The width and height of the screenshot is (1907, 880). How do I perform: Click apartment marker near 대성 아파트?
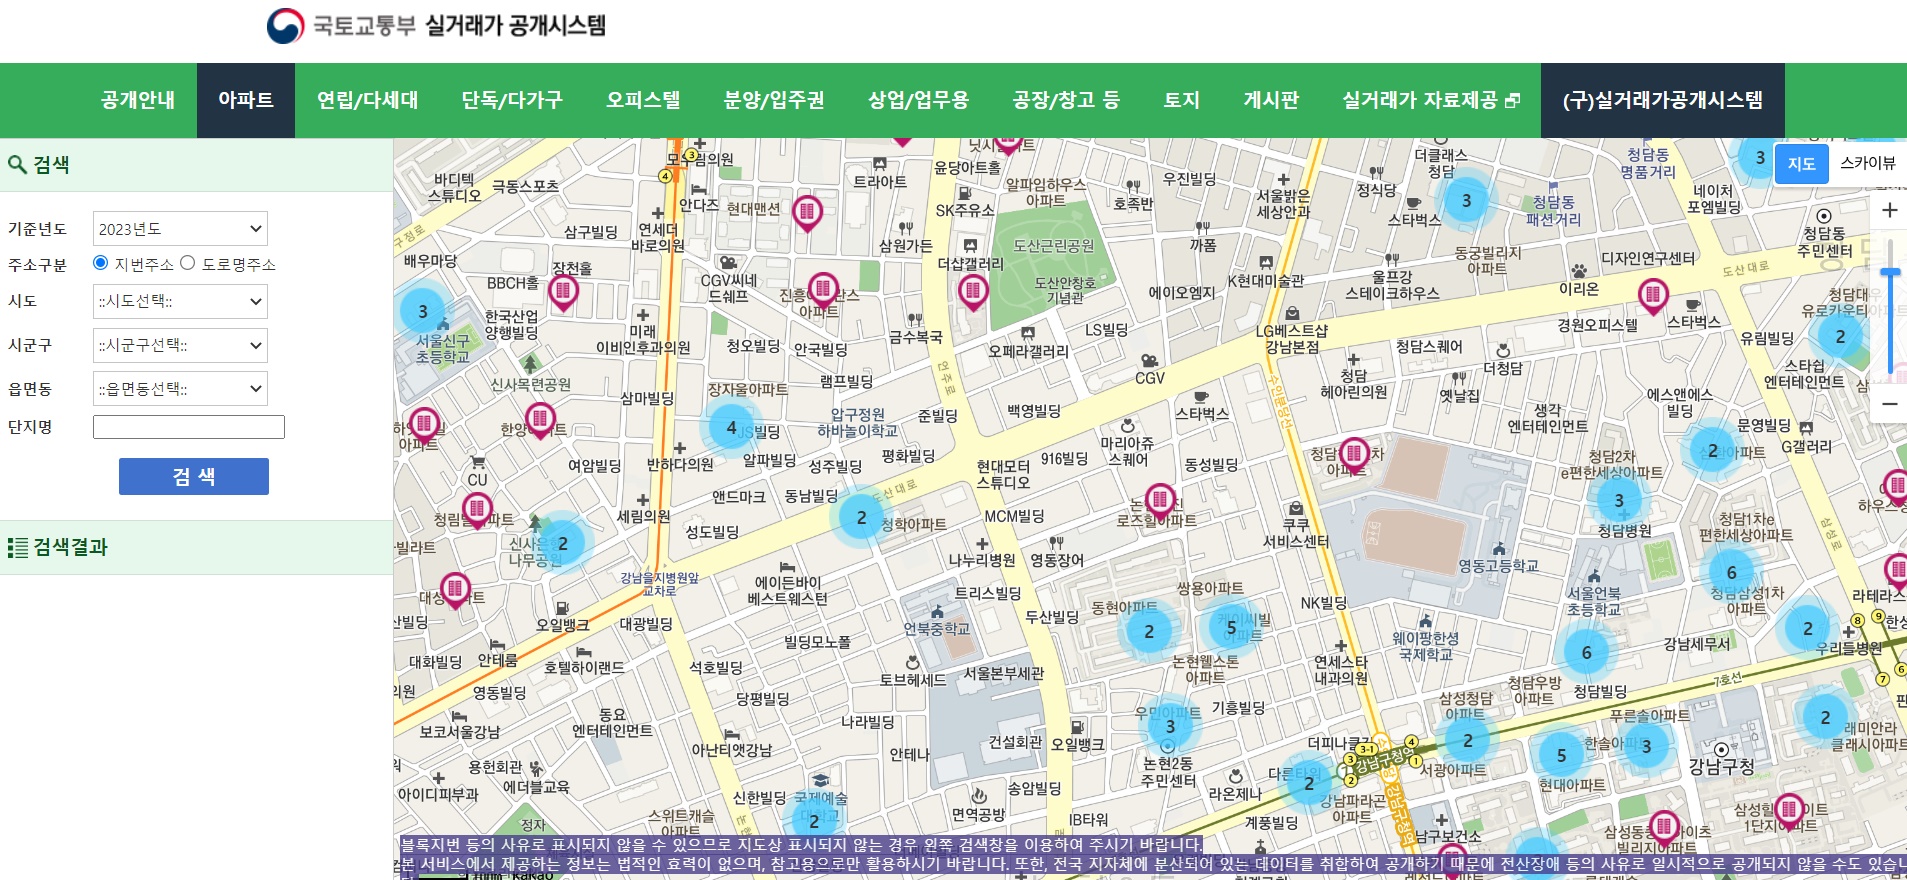tap(455, 590)
